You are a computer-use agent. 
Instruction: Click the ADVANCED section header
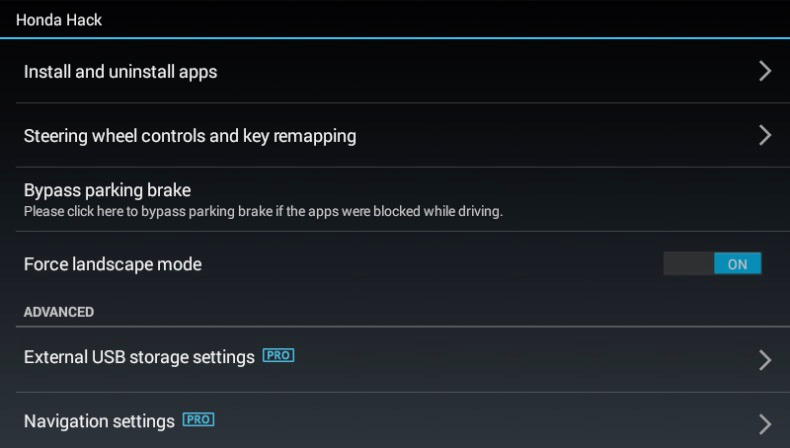pos(58,312)
